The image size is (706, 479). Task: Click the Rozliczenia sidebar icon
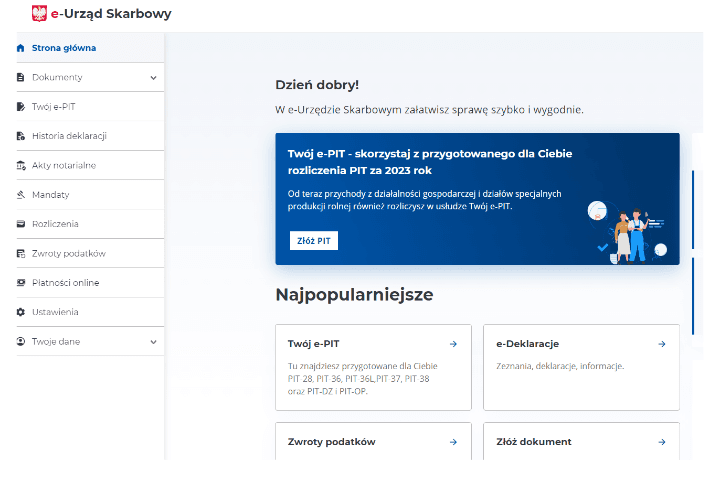click(20, 224)
